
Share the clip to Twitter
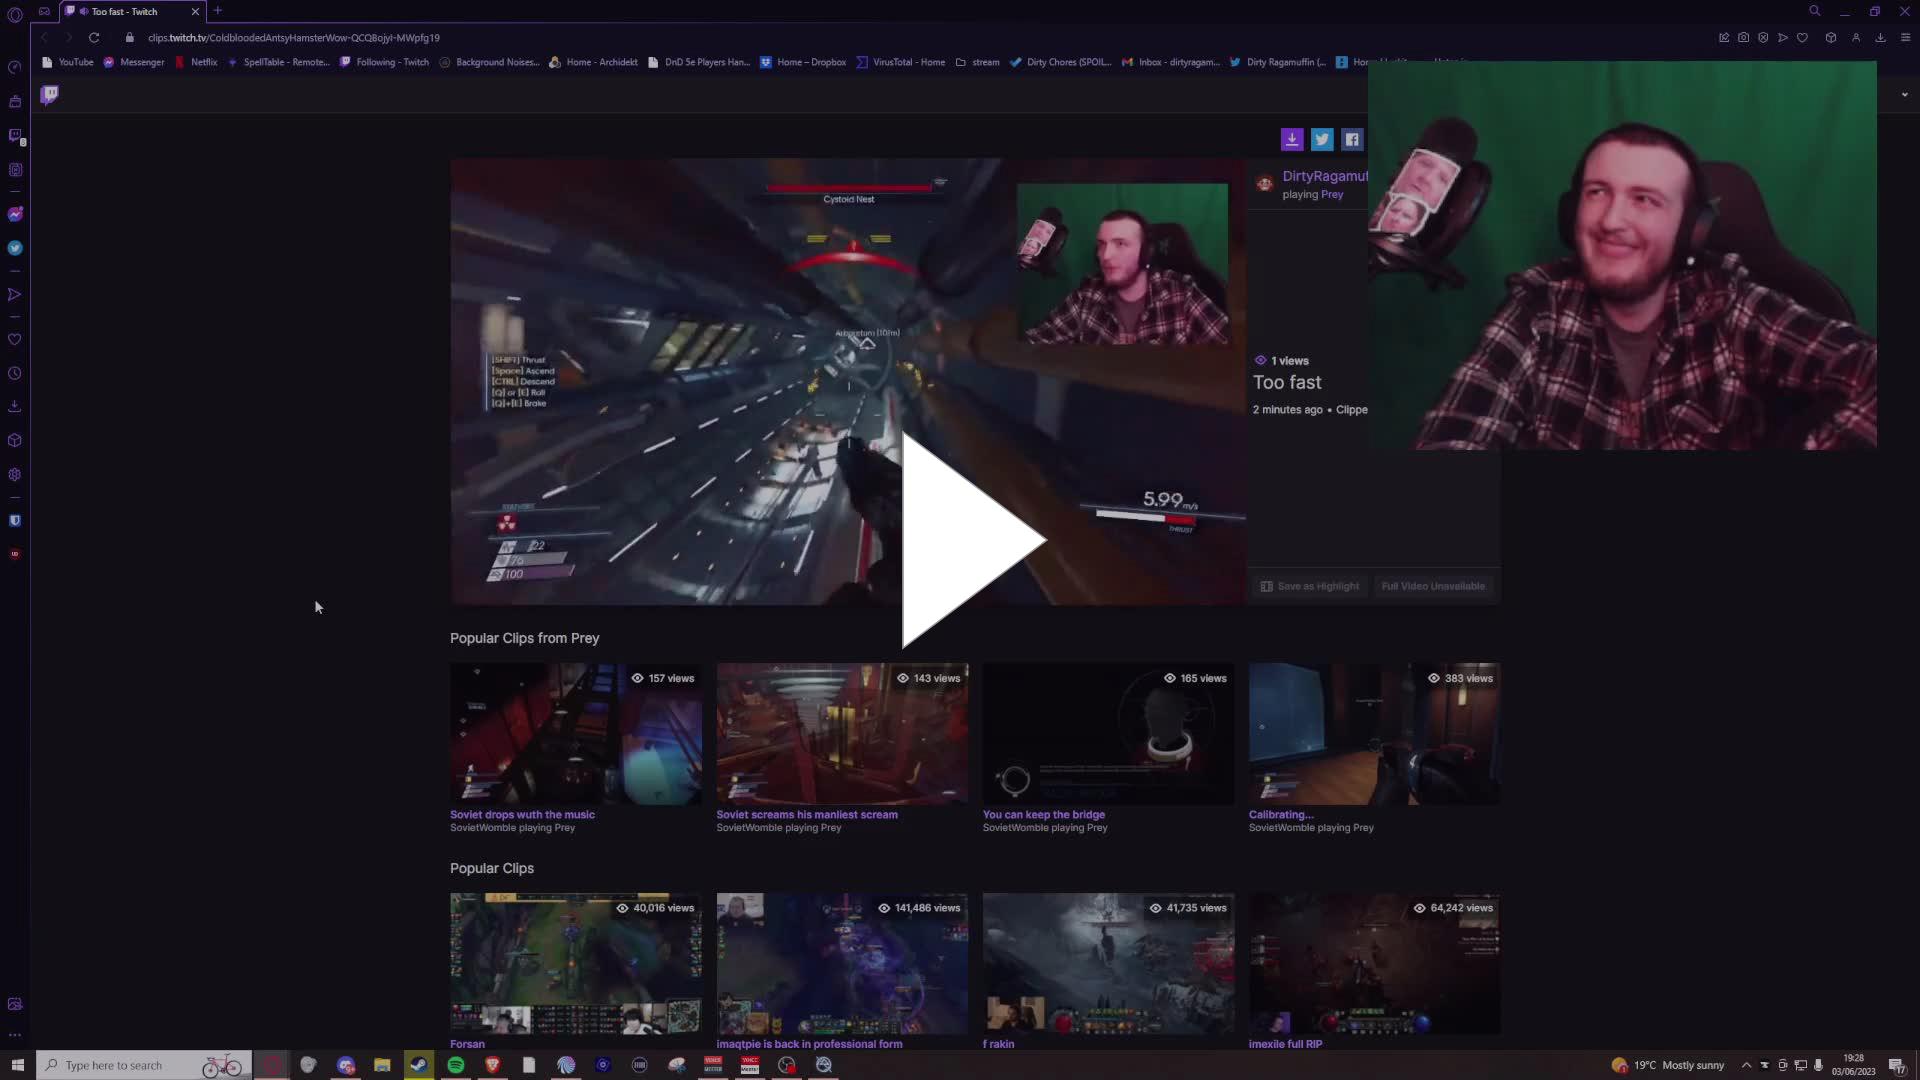pyautogui.click(x=1322, y=139)
